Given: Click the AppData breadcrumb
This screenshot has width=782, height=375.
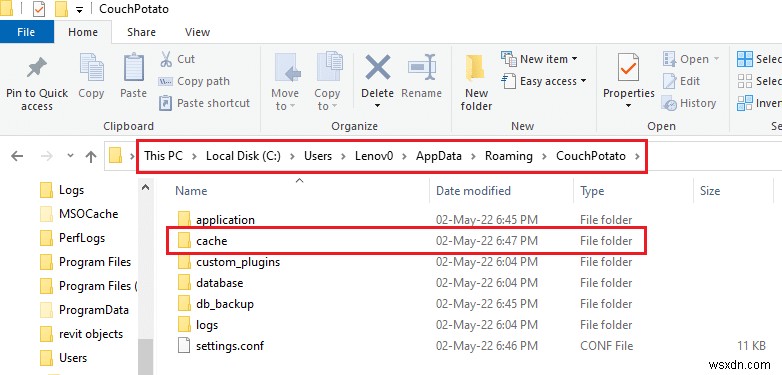Looking at the screenshot, I should pyautogui.click(x=439, y=156).
